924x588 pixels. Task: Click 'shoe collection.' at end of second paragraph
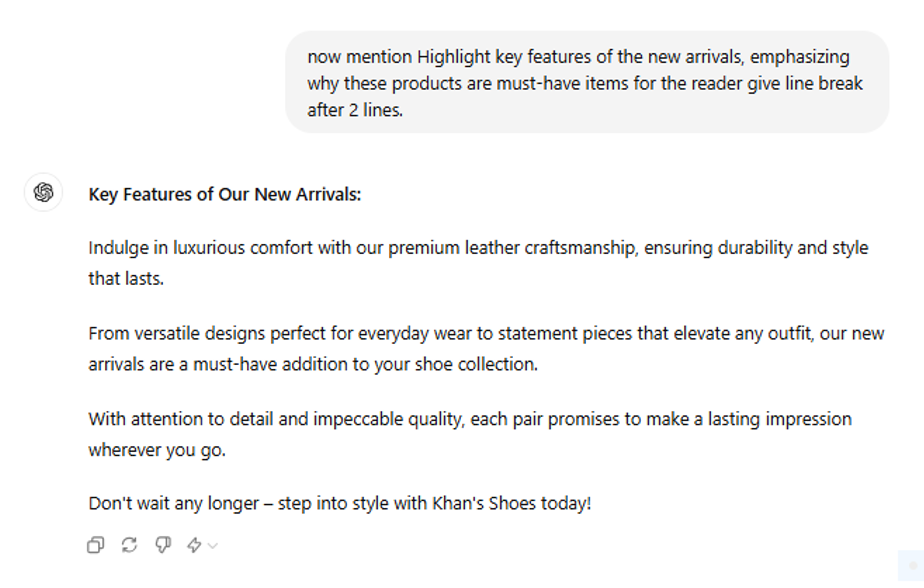(476, 364)
